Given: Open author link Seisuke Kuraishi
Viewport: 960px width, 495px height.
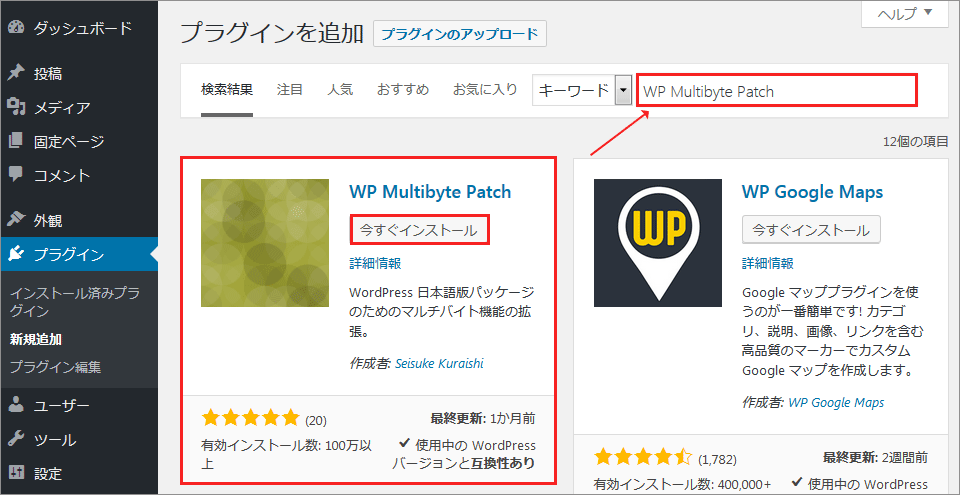Looking at the screenshot, I should (439, 363).
